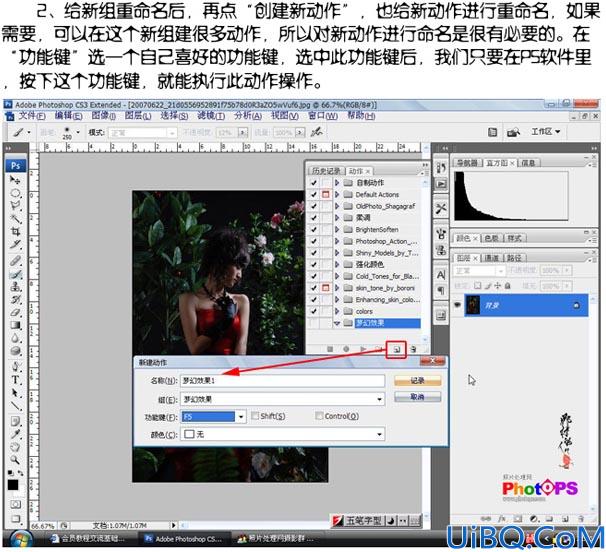
Task: Open the 功能键 function key dropdown
Action: [241, 417]
